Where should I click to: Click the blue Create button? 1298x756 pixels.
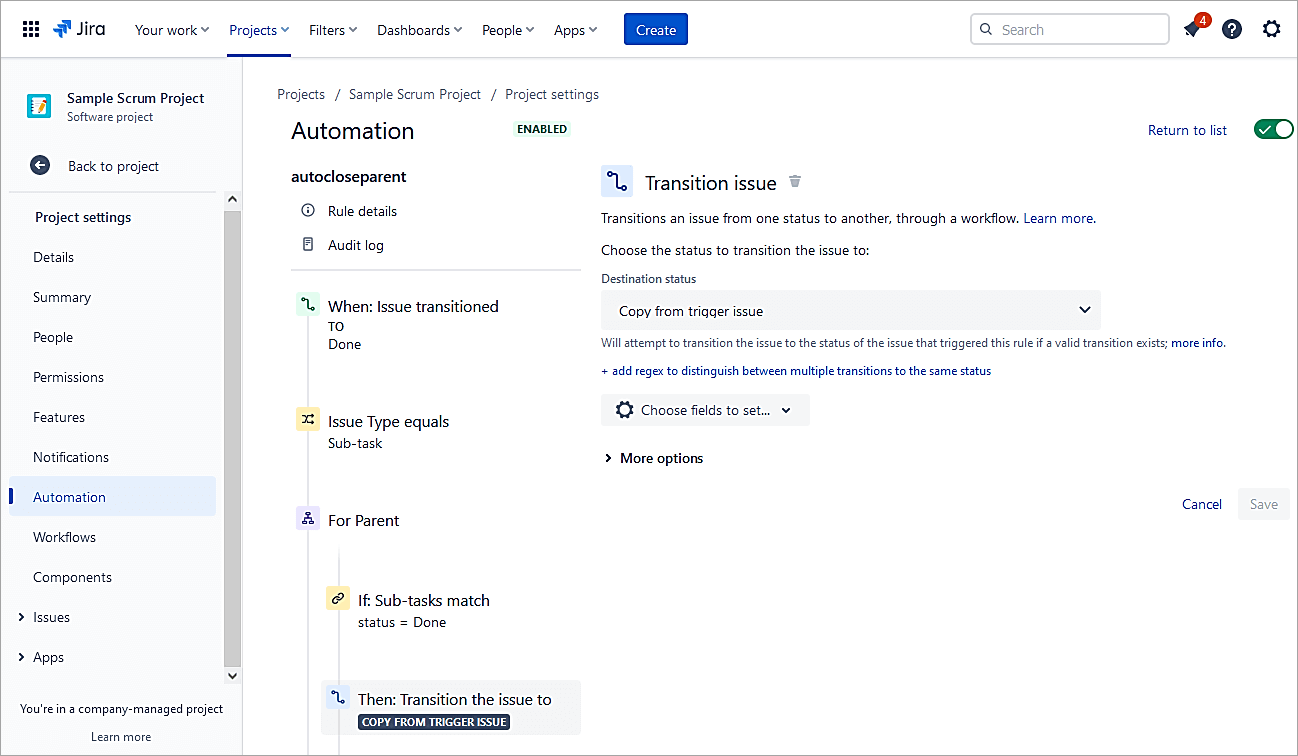[x=655, y=30]
